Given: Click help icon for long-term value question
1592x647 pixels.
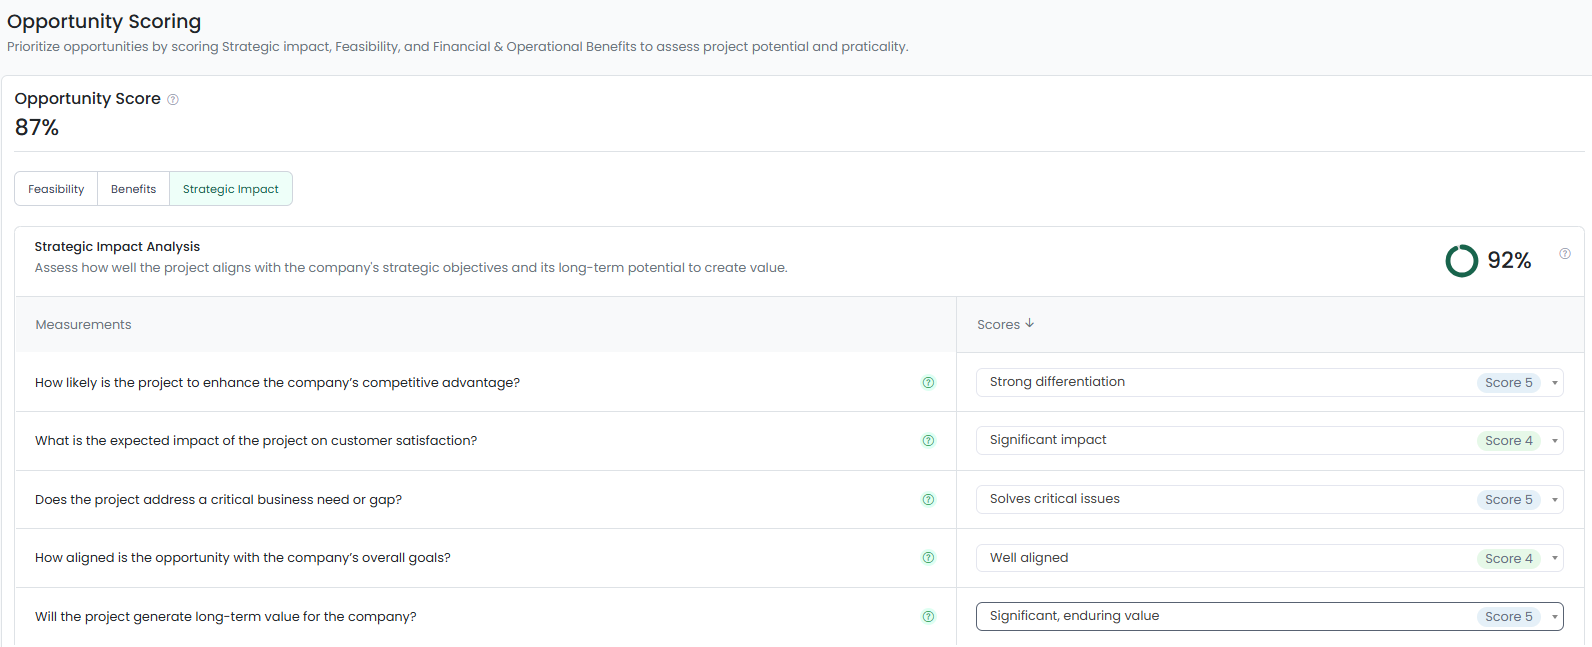Looking at the screenshot, I should point(928,617).
